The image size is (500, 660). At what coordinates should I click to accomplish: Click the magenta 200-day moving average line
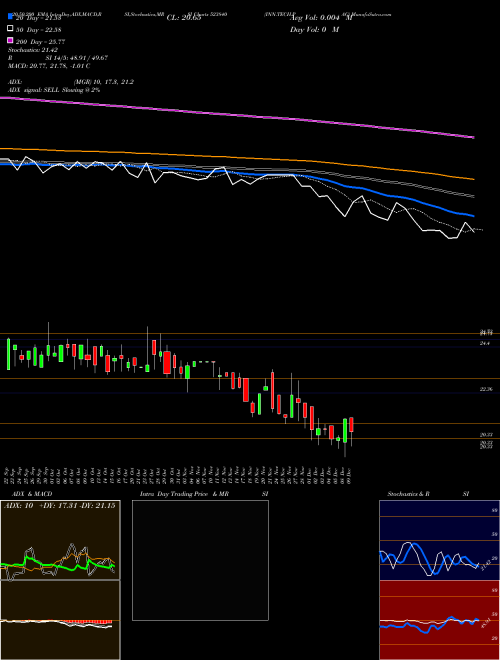pyautogui.click(x=237, y=114)
